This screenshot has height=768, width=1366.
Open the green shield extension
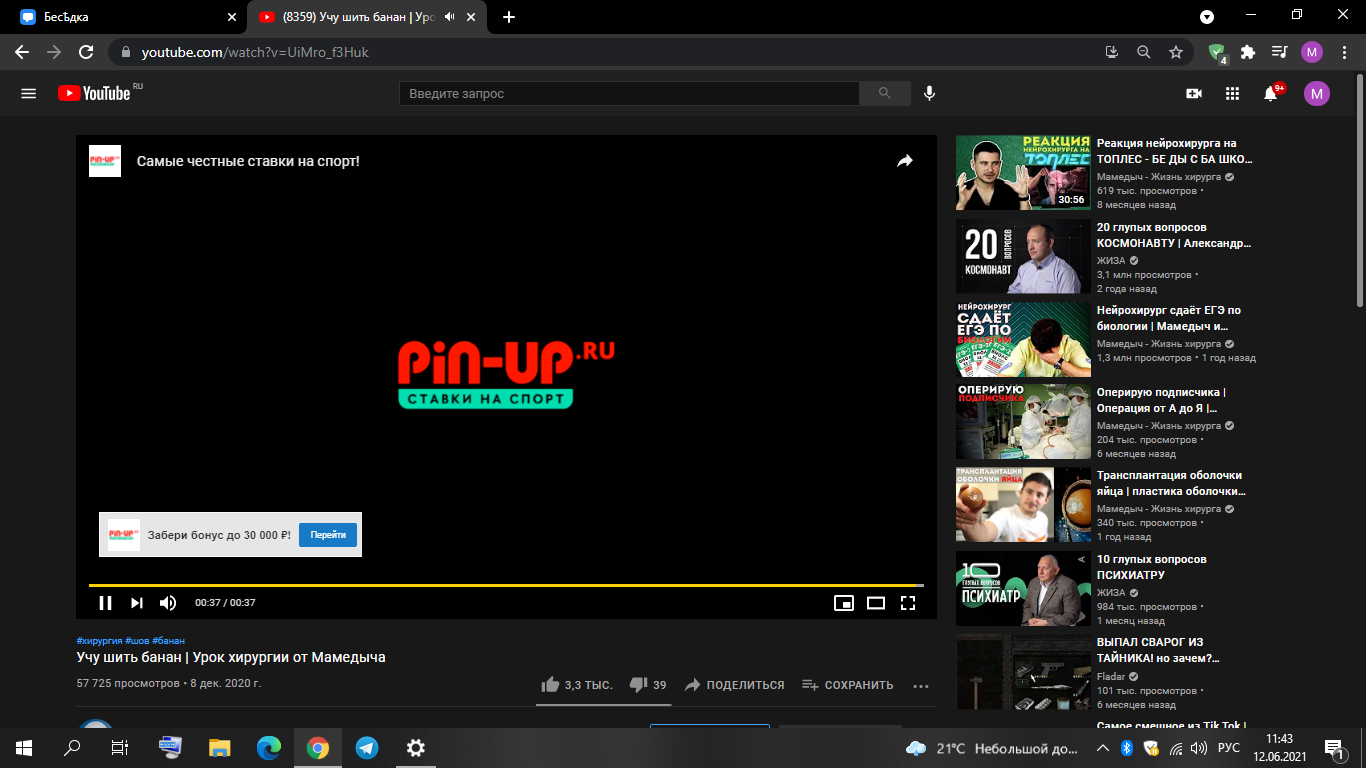click(x=1217, y=53)
